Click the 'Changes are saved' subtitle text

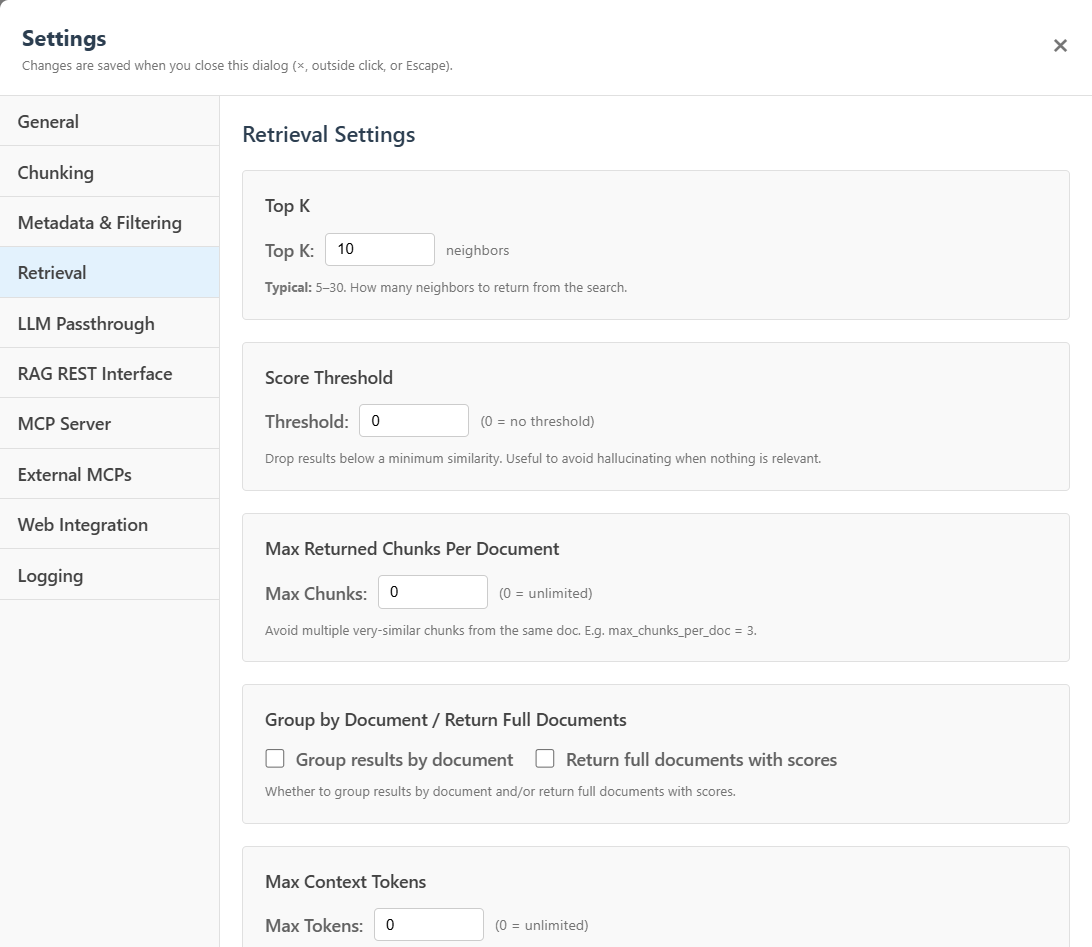[237, 65]
